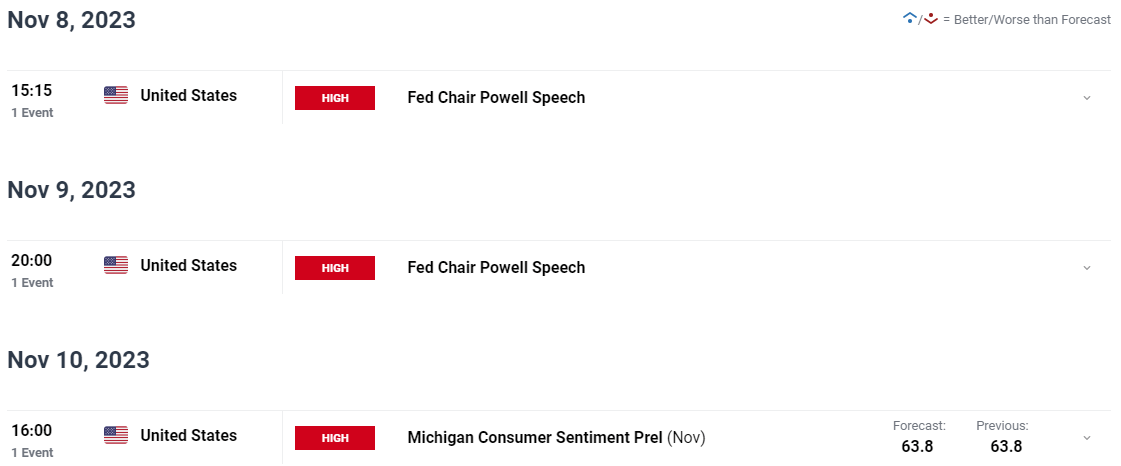Click the Forecast 63.8 value
1121x466 pixels.
tap(917, 447)
